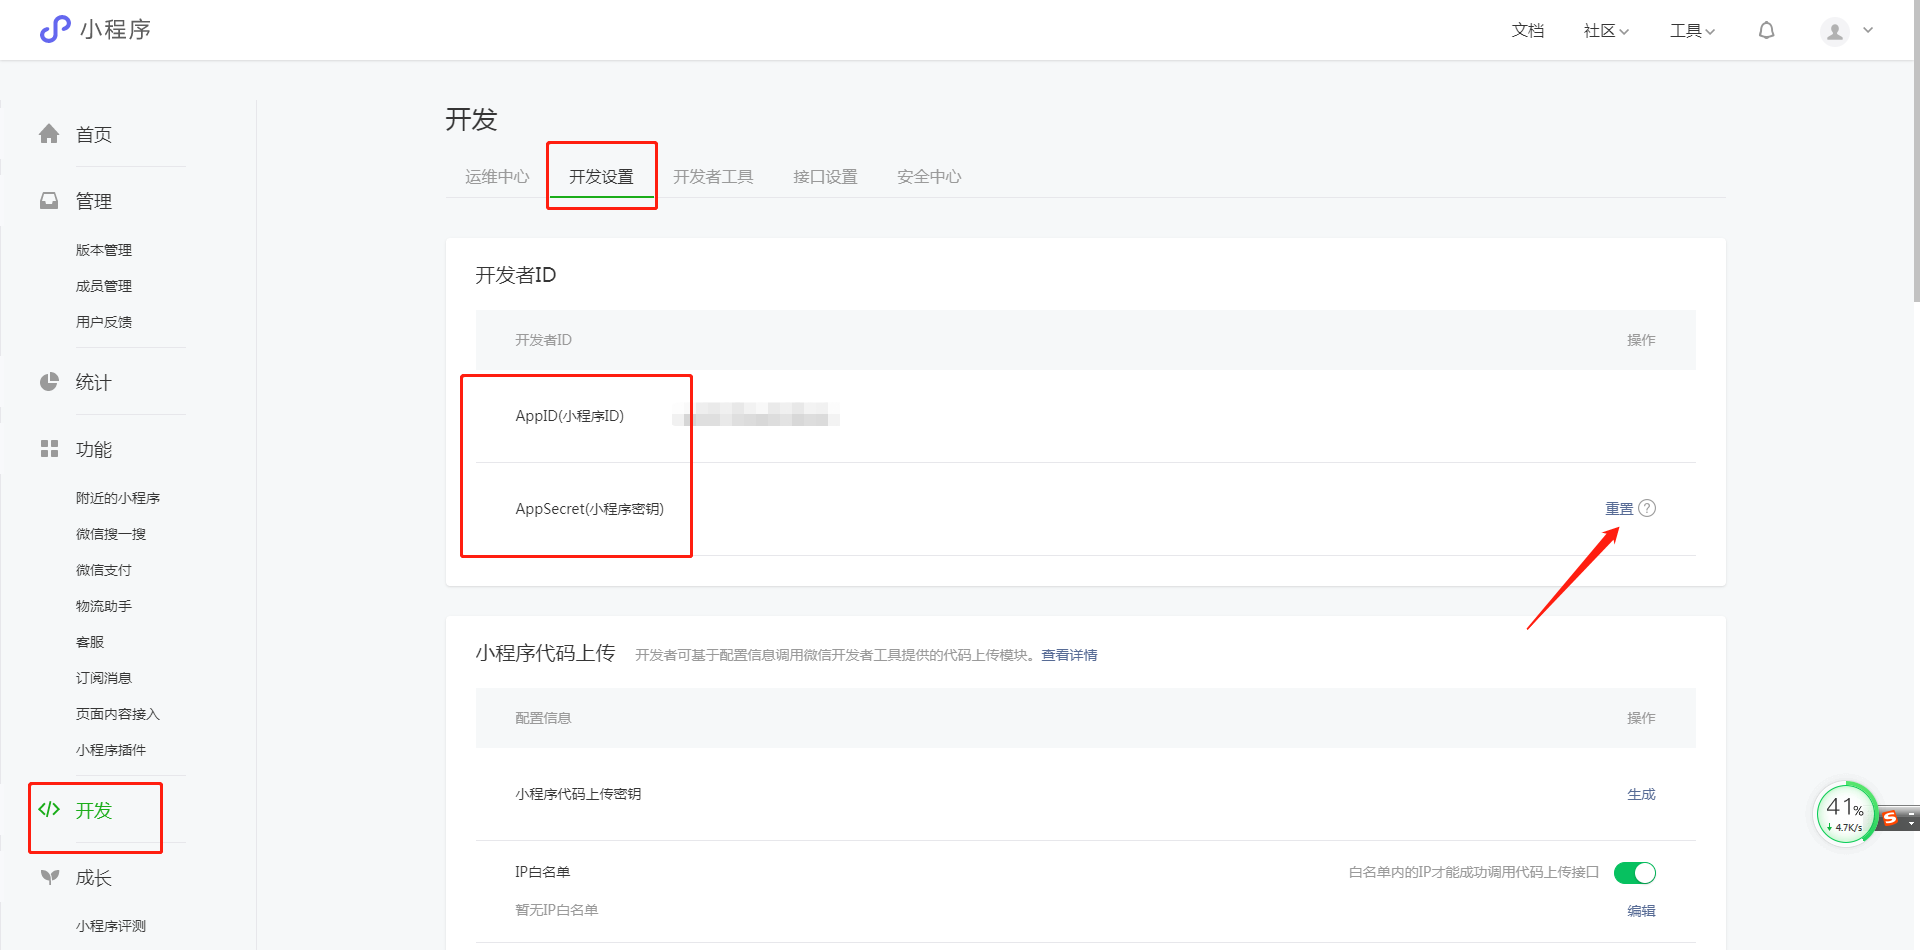Open 物流助手 in sidebar

coord(104,606)
